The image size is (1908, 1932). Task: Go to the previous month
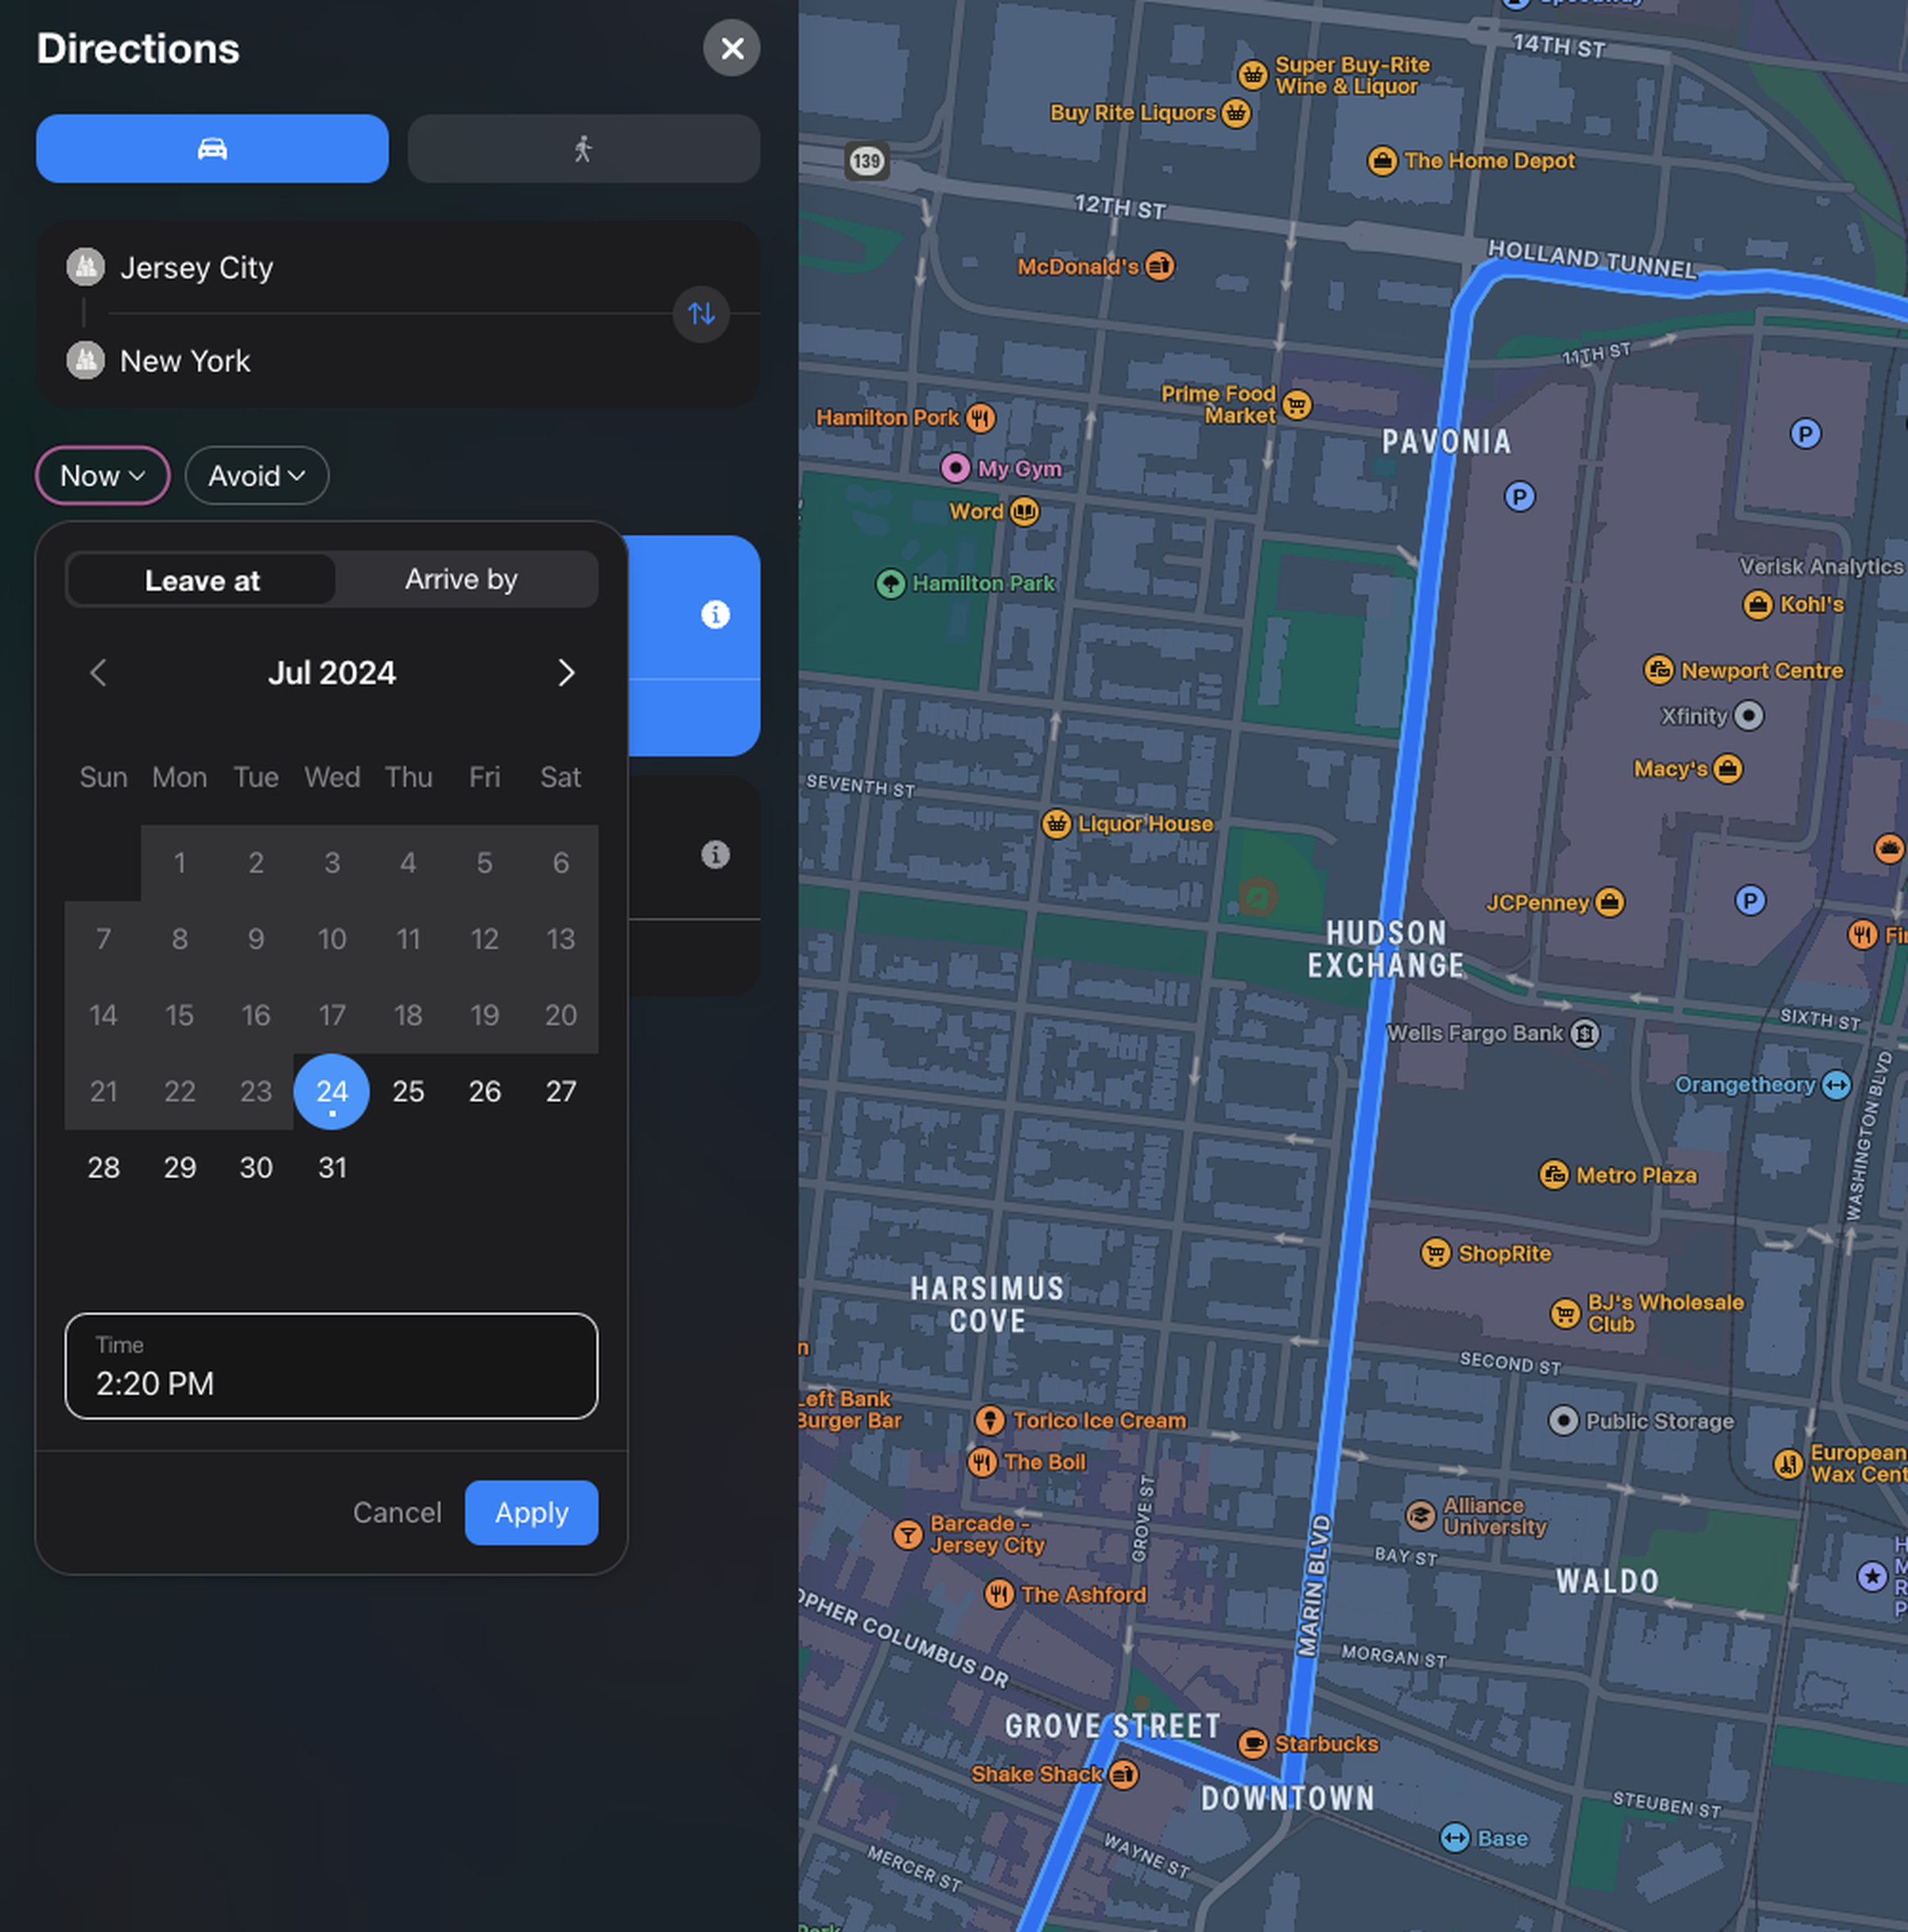(x=98, y=673)
